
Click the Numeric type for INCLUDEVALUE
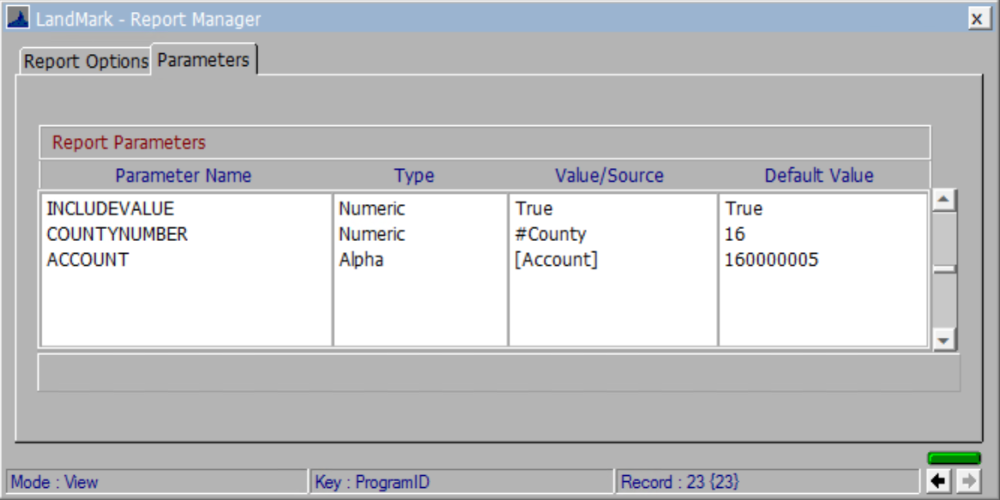tap(372, 209)
